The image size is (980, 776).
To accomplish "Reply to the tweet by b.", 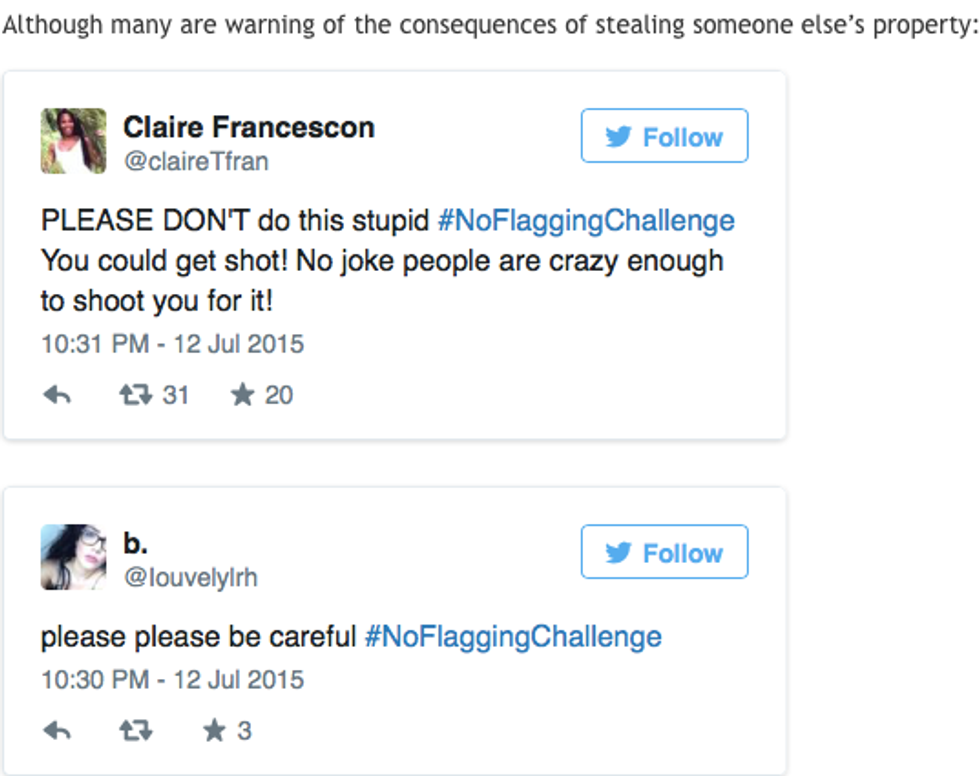I will click(57, 731).
